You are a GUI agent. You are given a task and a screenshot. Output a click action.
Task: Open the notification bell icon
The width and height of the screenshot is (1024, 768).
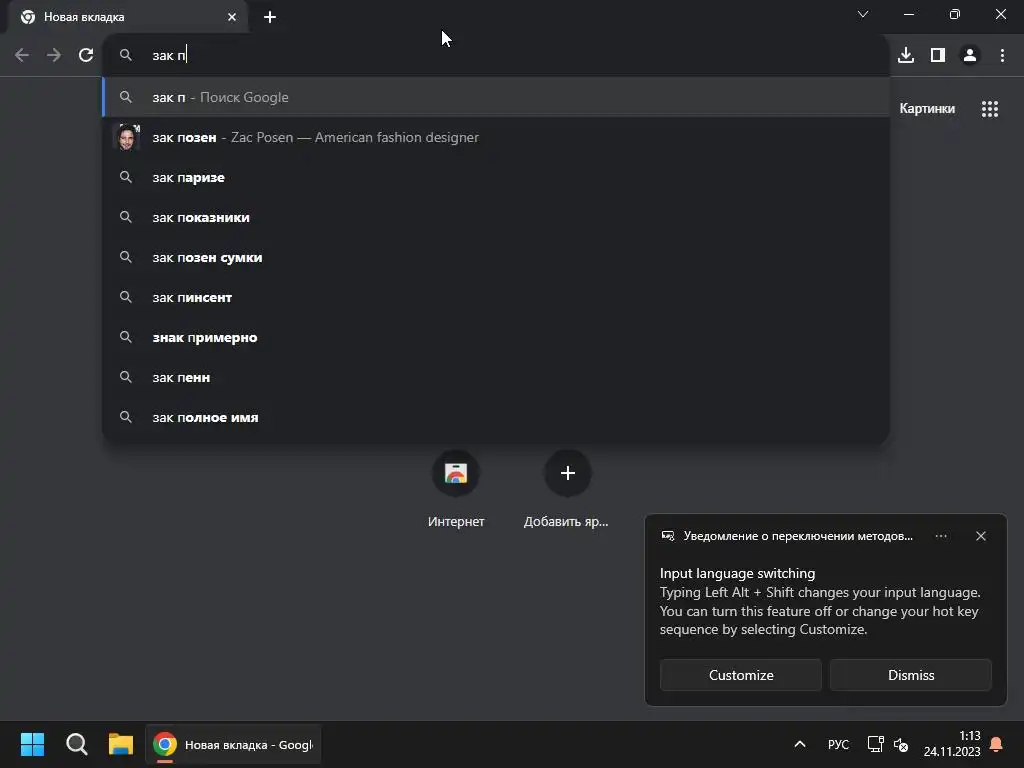[997, 744]
